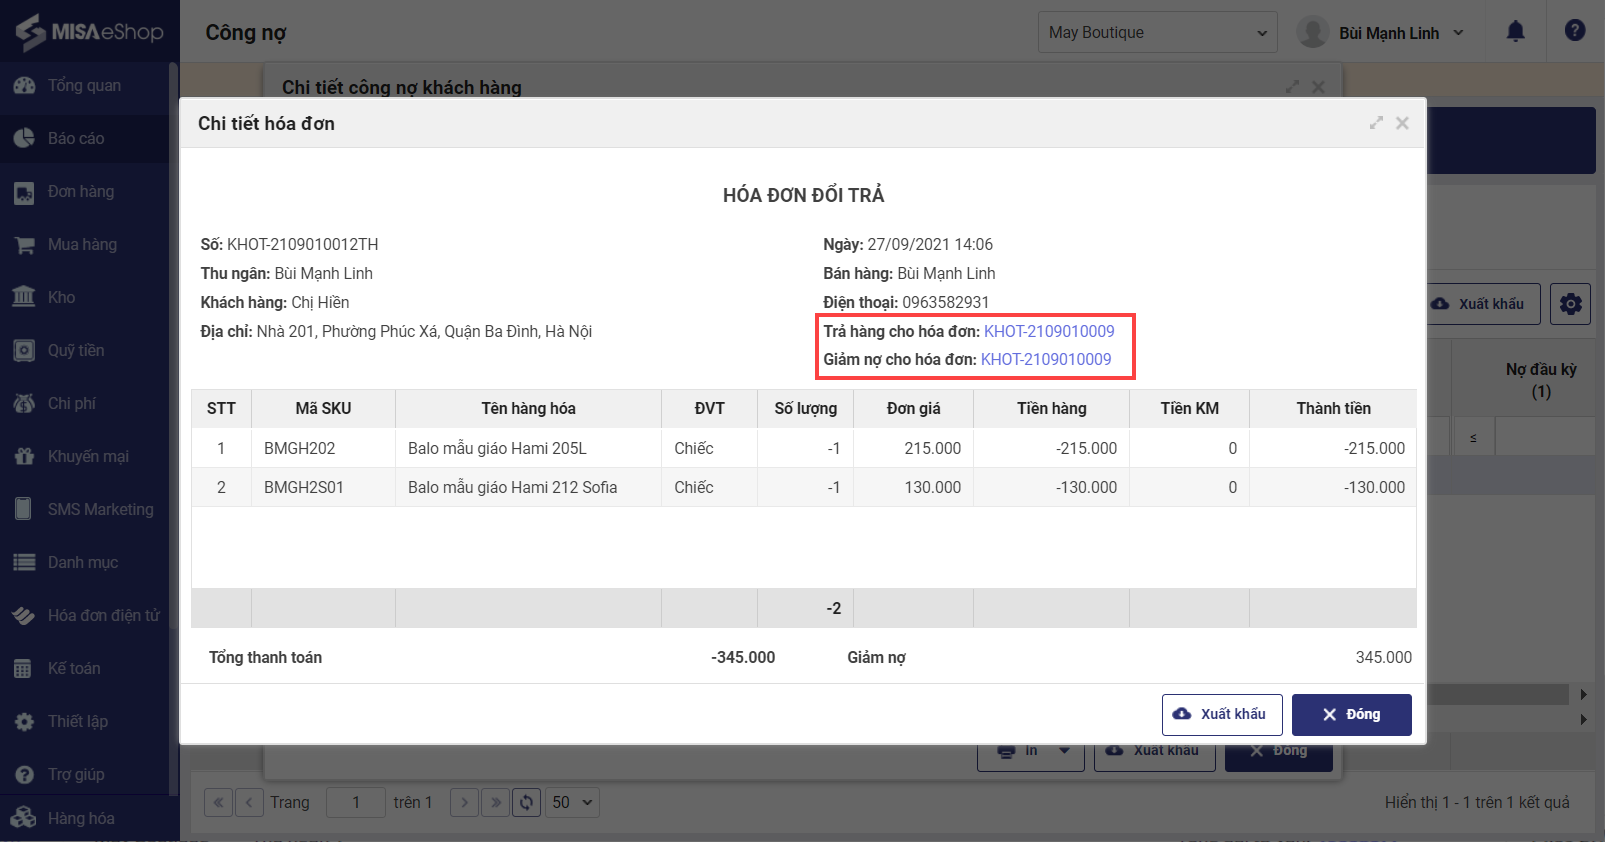Click the page number input field
The width and height of the screenshot is (1605, 842).
(x=356, y=802)
